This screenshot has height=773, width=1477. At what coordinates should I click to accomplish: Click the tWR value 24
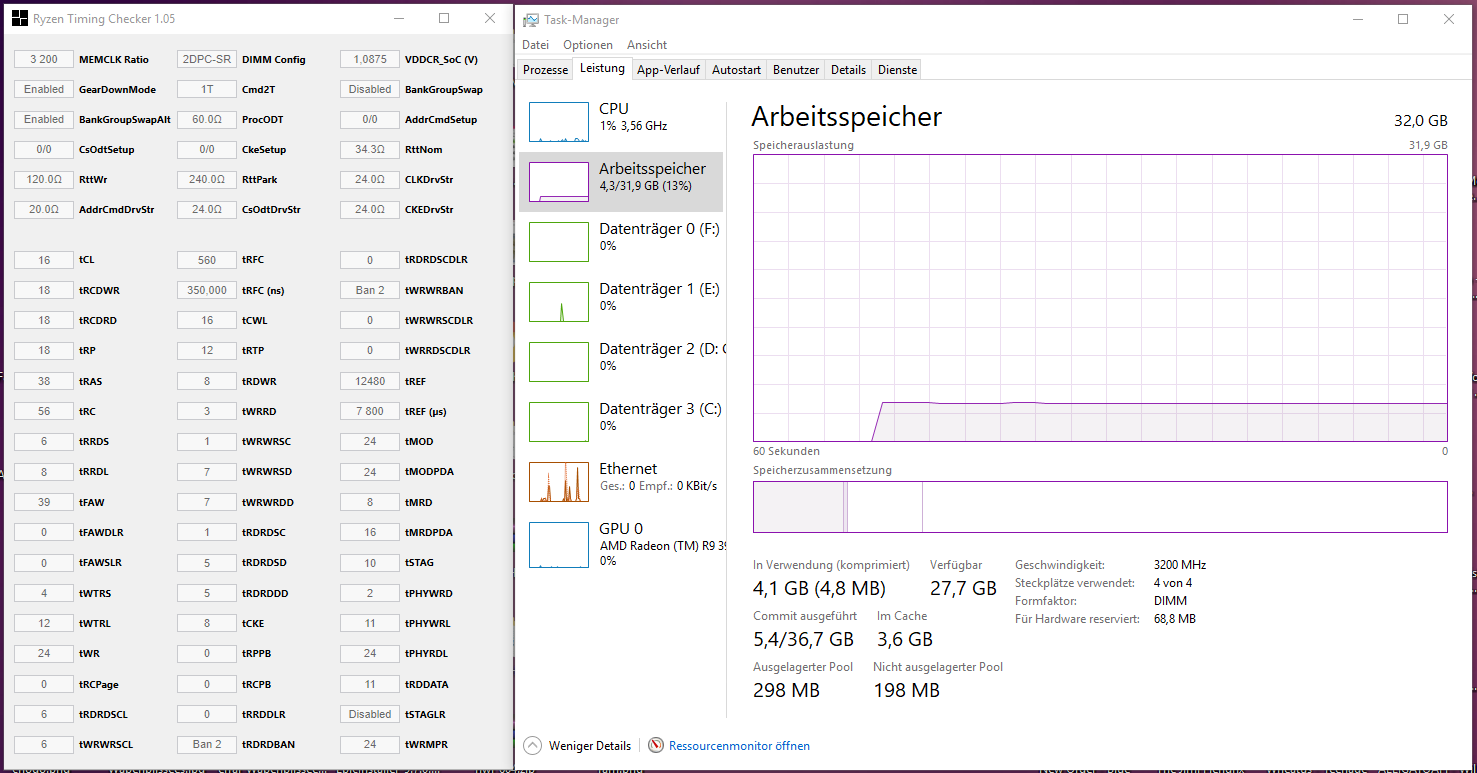(44, 653)
